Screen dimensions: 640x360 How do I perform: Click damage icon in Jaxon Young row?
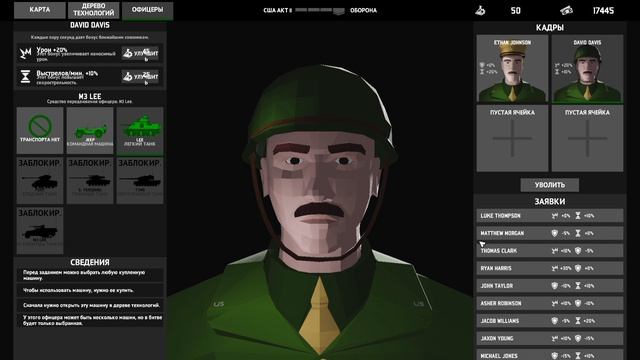coord(554,338)
